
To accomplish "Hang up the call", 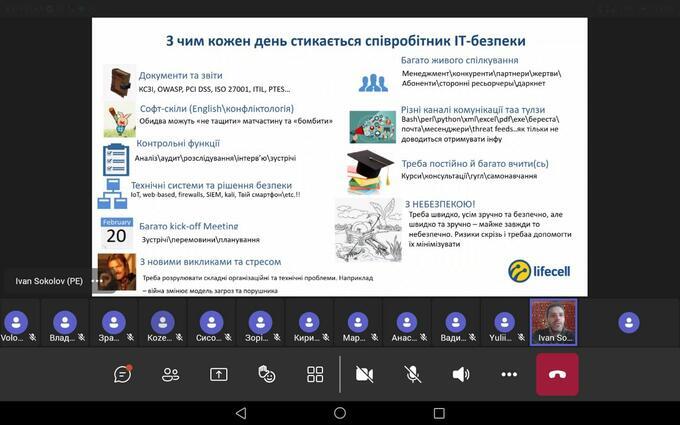I will coord(557,374).
